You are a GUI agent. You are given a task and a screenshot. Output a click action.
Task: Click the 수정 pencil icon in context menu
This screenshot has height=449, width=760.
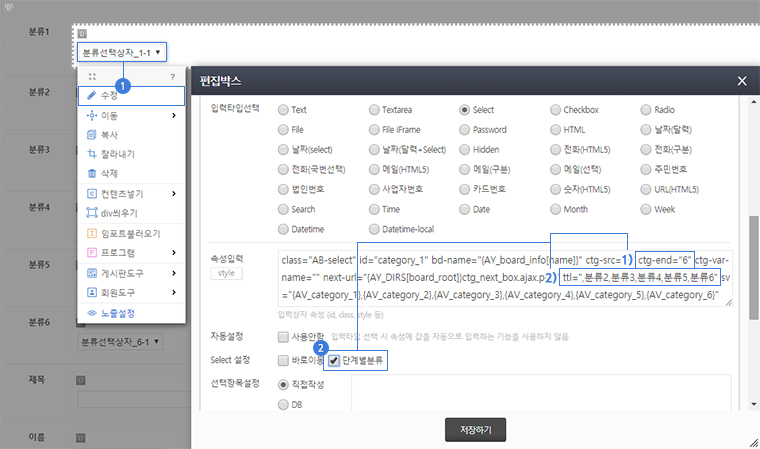[92, 96]
